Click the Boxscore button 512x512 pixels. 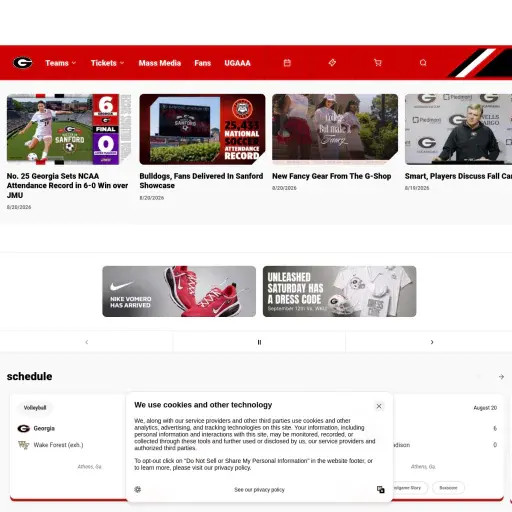[448, 488]
